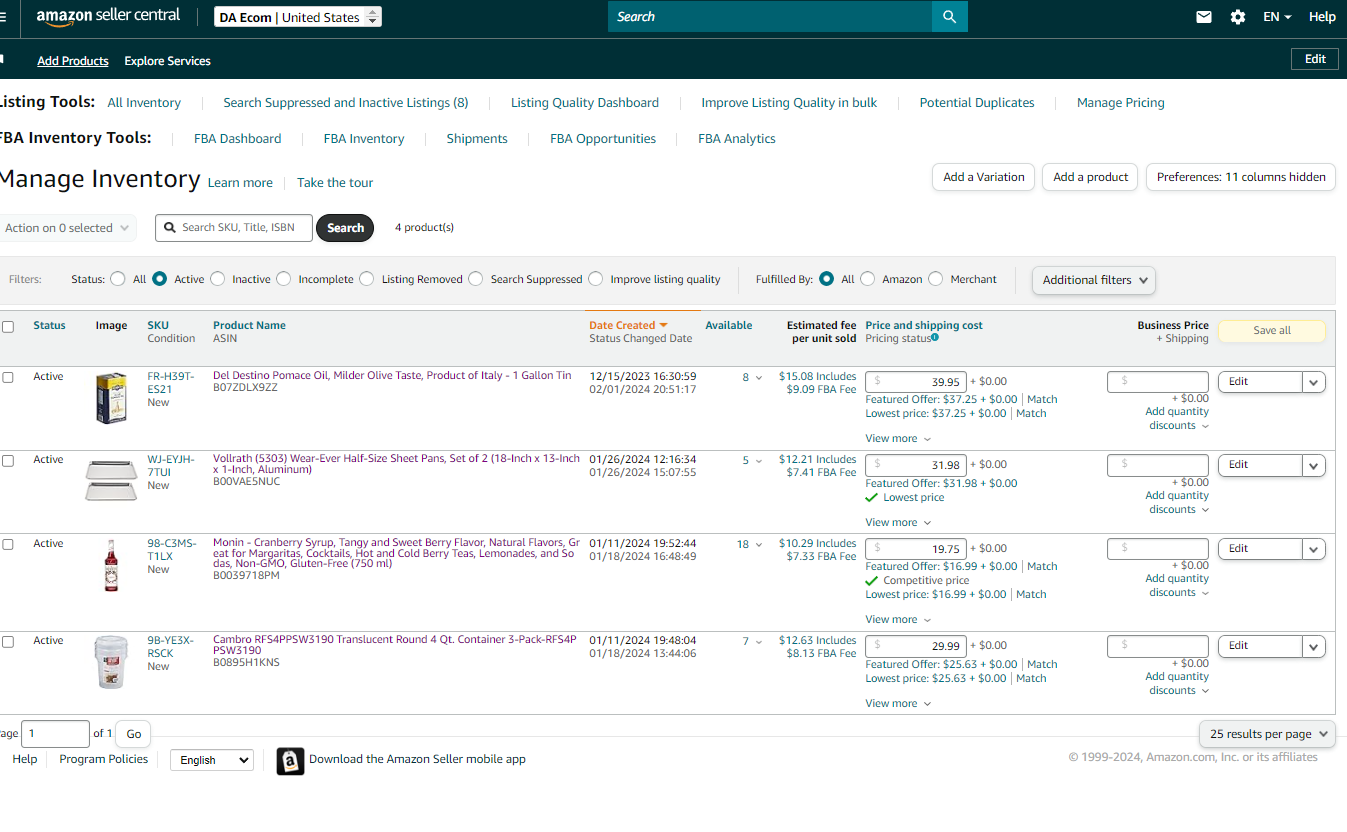Select Fulfilled By Merchant radio button

click(935, 279)
